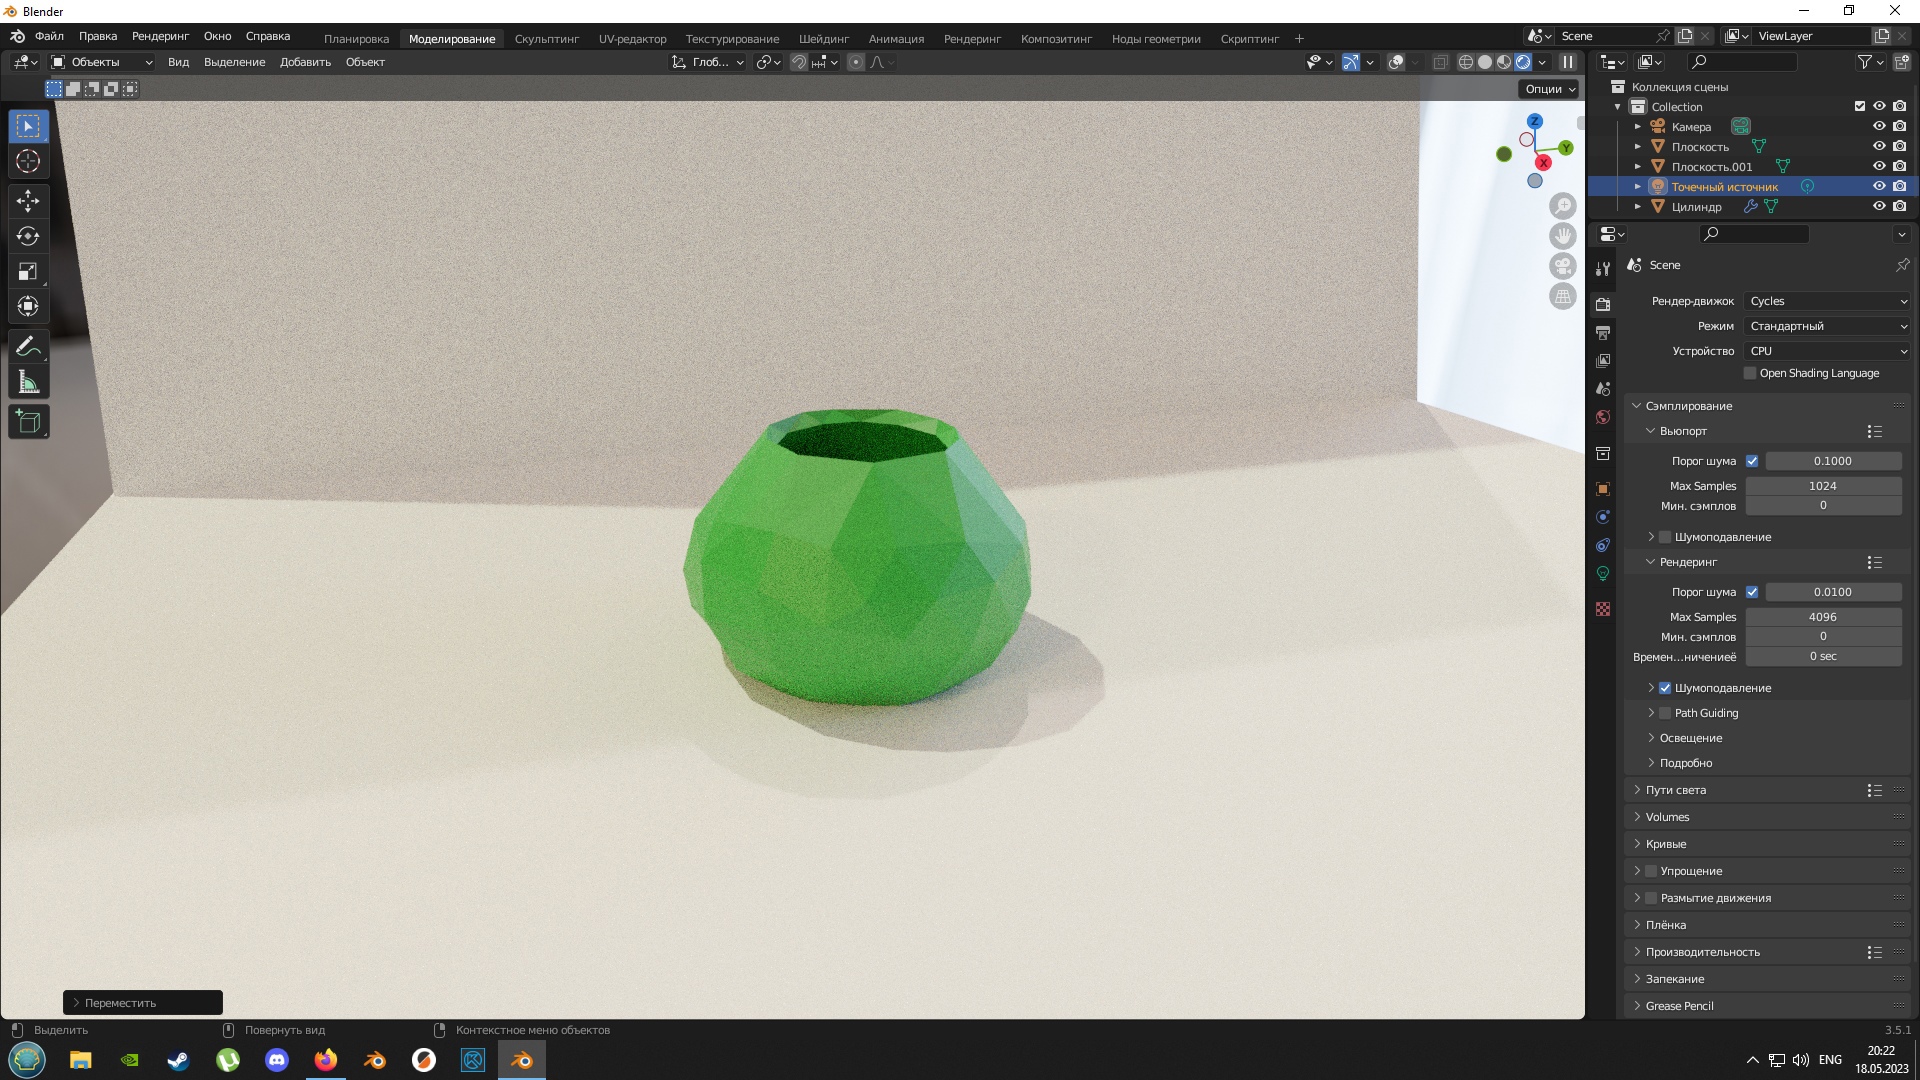The image size is (1920, 1080).
Task: Hide the Цилиндр object in viewport
Action: click(1879, 206)
